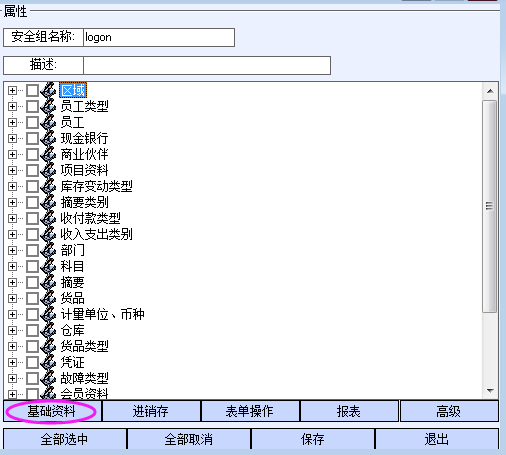The image size is (506, 455).
Task: Click the 退出 button
Action: click(x=437, y=439)
